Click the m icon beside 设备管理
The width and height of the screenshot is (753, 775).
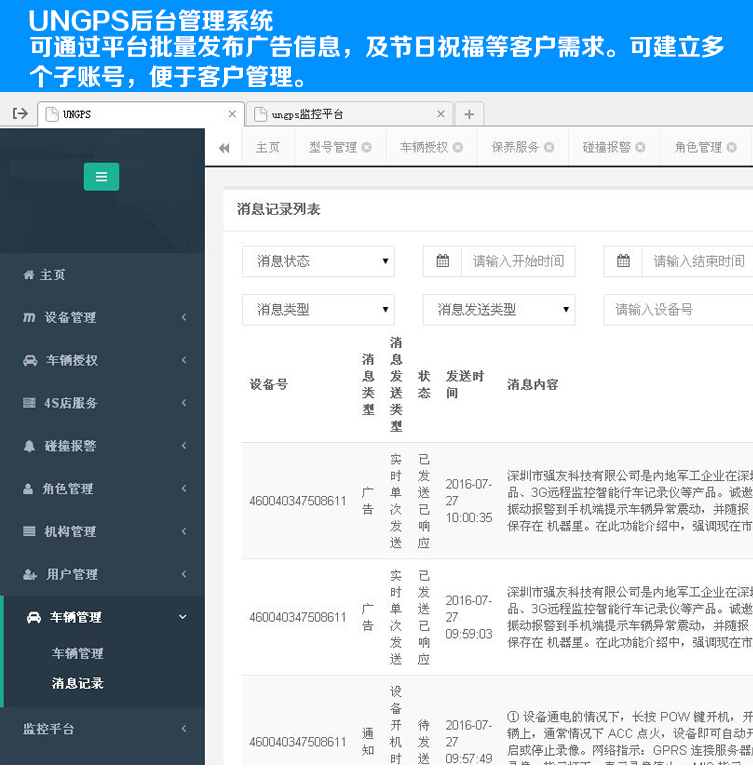[29, 317]
